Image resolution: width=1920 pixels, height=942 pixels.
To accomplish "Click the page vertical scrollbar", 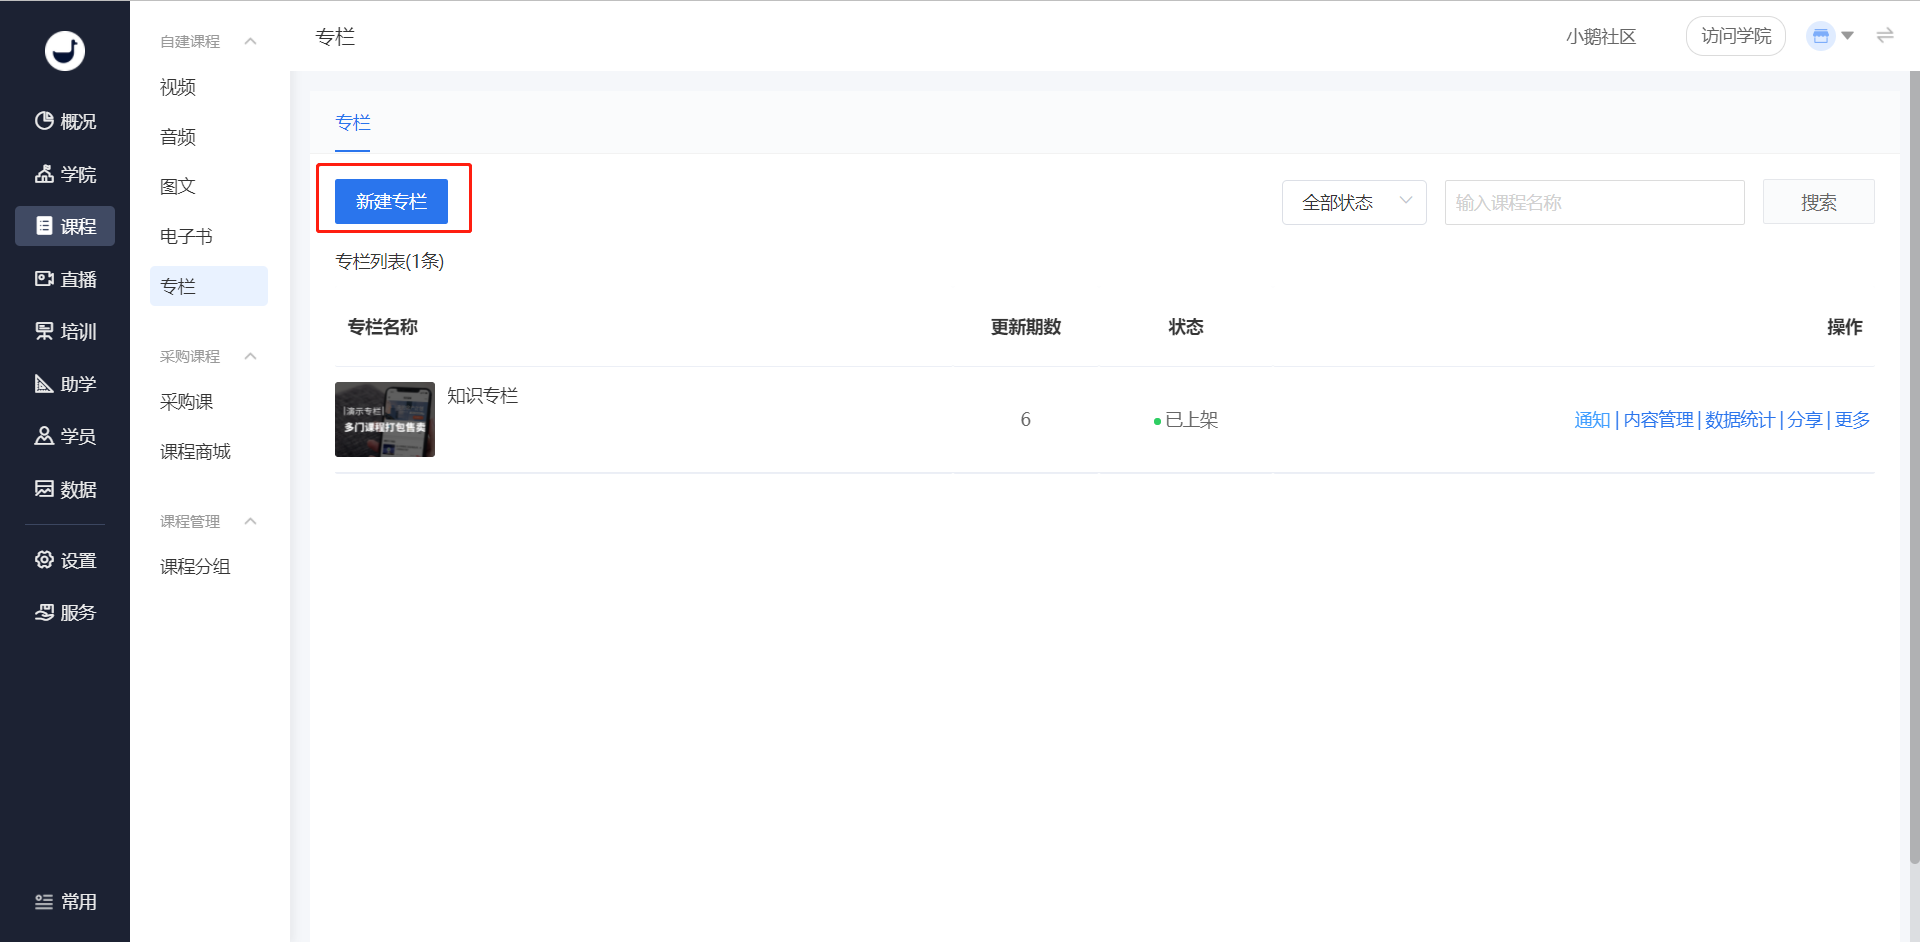I will click(1914, 467).
